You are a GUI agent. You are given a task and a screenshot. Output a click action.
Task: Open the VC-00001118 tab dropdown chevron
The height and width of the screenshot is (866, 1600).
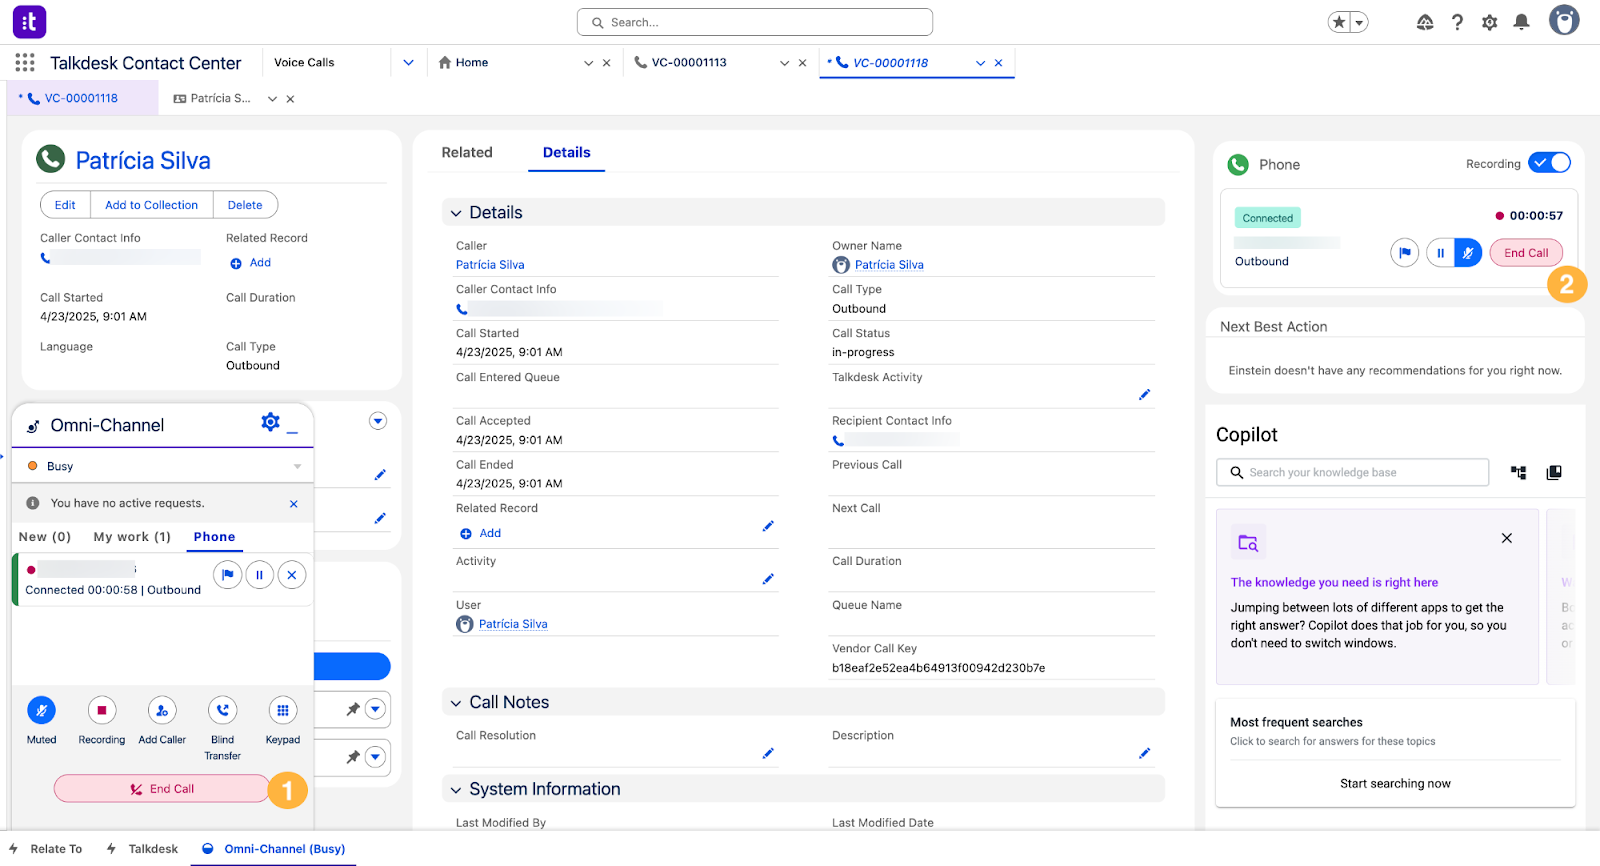pyautogui.click(x=980, y=63)
